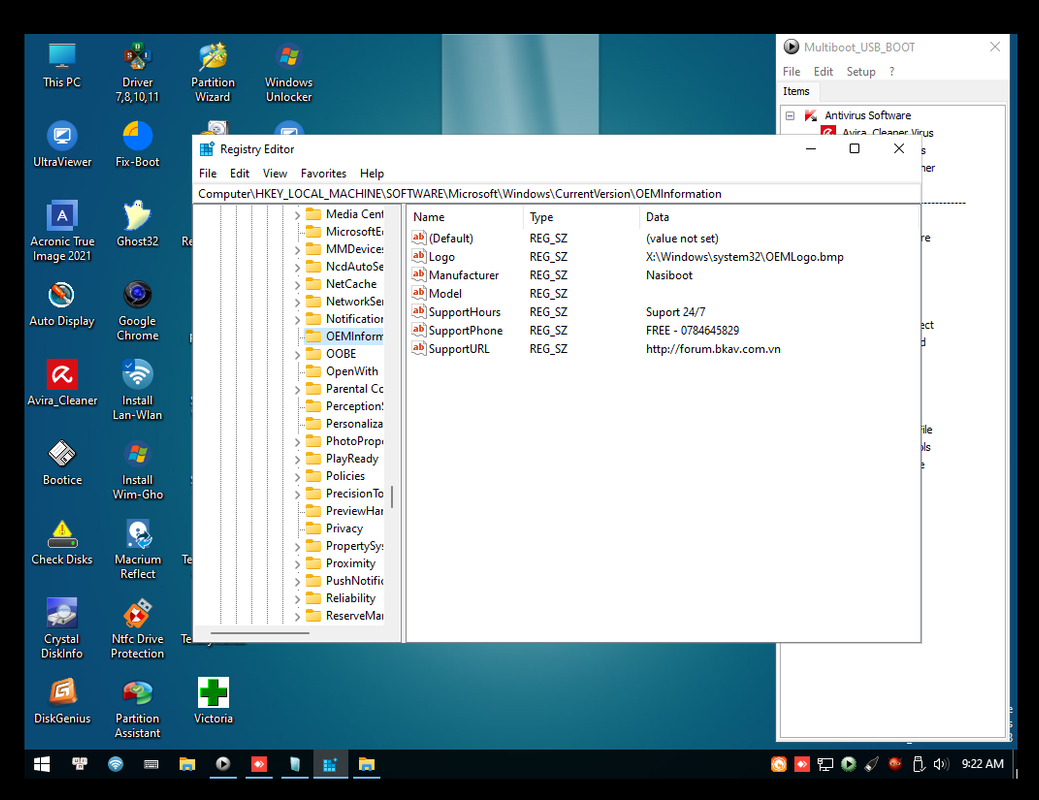
Task: Open Auto Display desktop icon
Action: 62,304
